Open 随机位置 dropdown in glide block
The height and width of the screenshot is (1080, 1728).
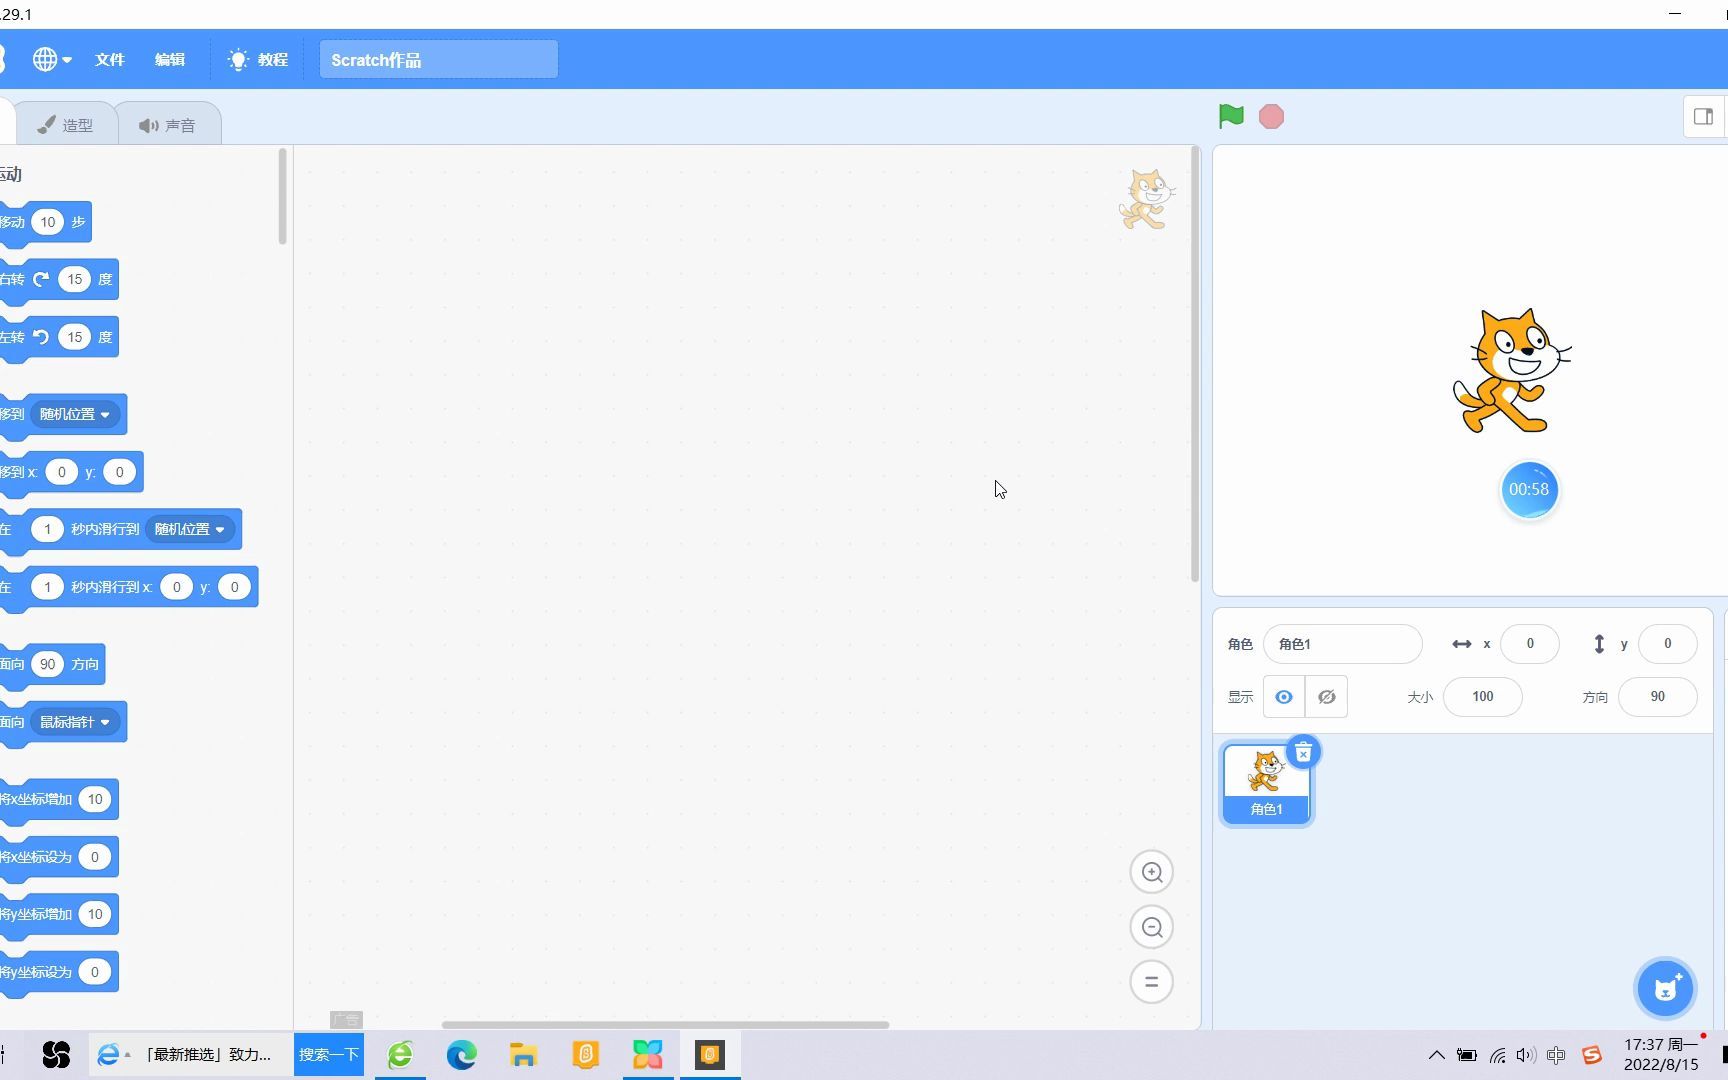[190, 529]
